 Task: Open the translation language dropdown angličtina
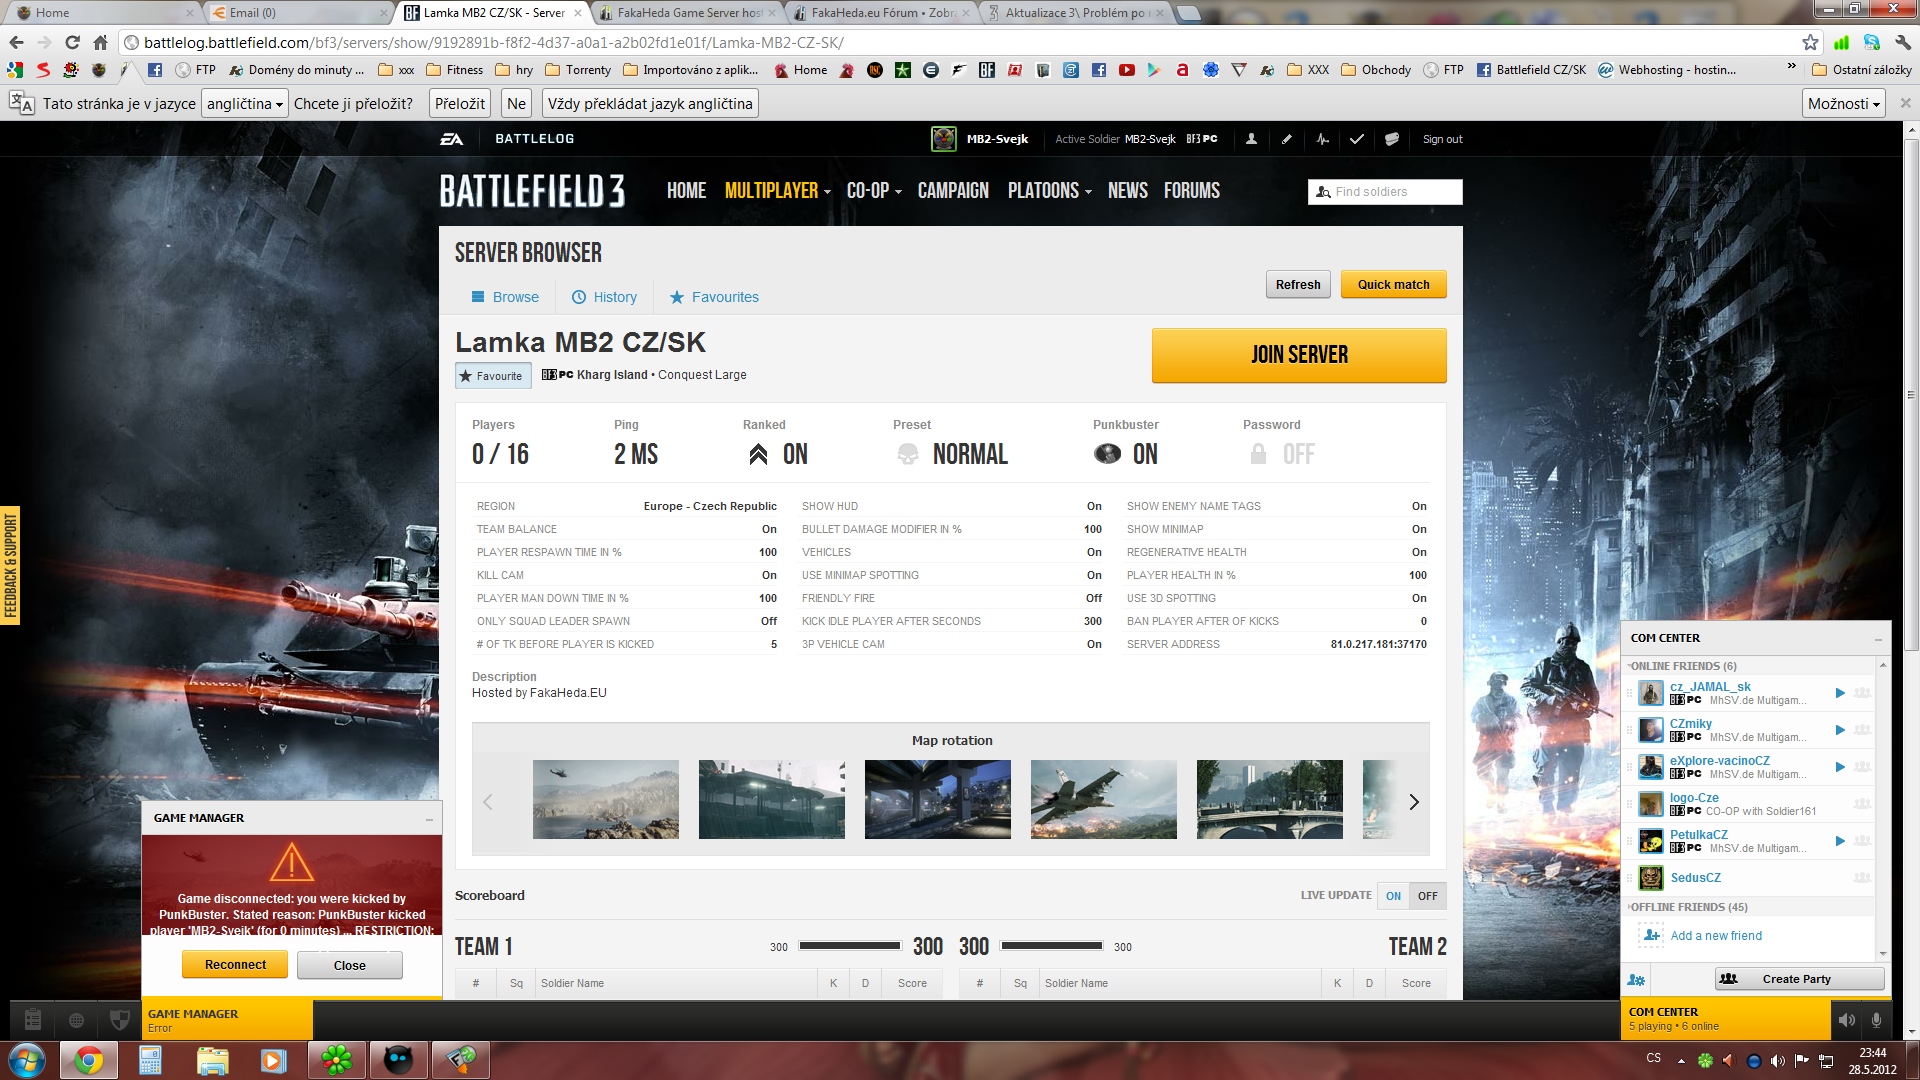(245, 104)
